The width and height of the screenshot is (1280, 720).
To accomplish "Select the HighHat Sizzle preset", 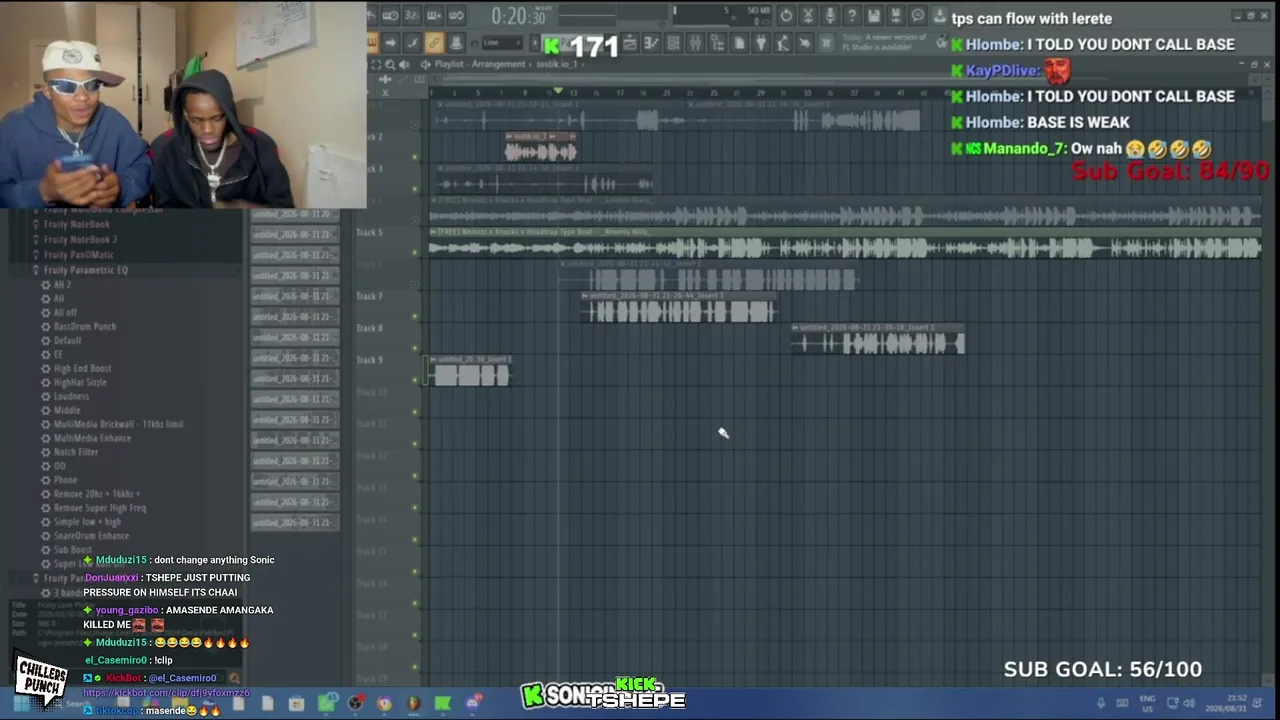I will (80, 383).
